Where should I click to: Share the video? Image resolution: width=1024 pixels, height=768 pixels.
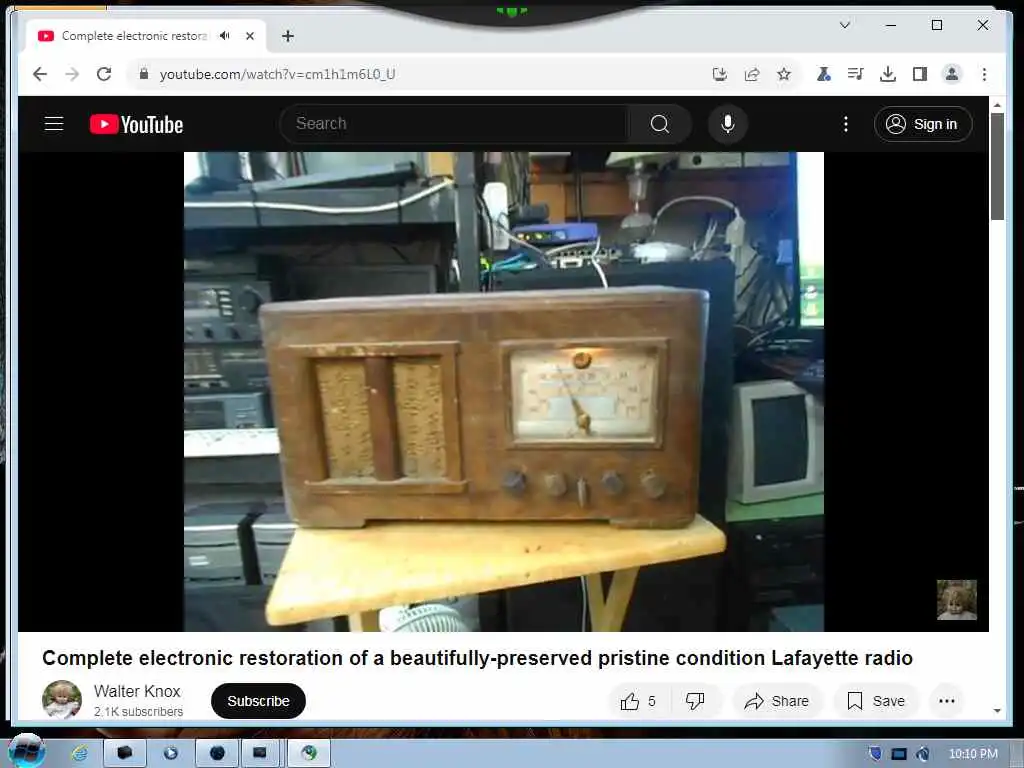(776, 701)
